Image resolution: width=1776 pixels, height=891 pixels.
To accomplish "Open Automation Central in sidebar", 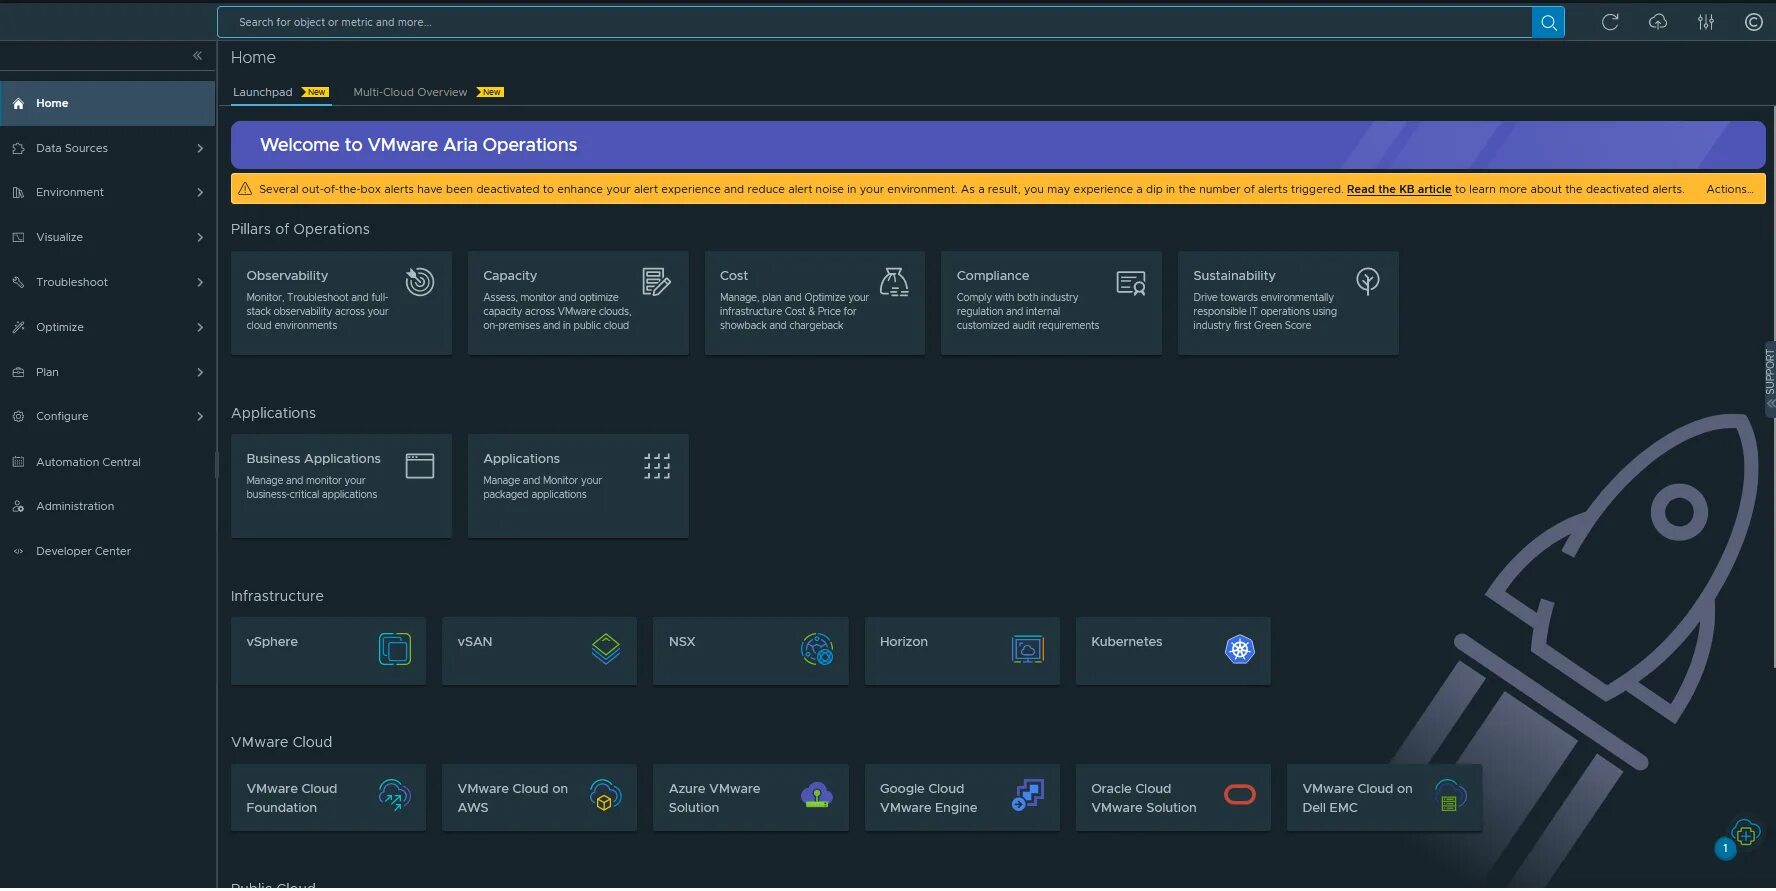I will click(88, 462).
